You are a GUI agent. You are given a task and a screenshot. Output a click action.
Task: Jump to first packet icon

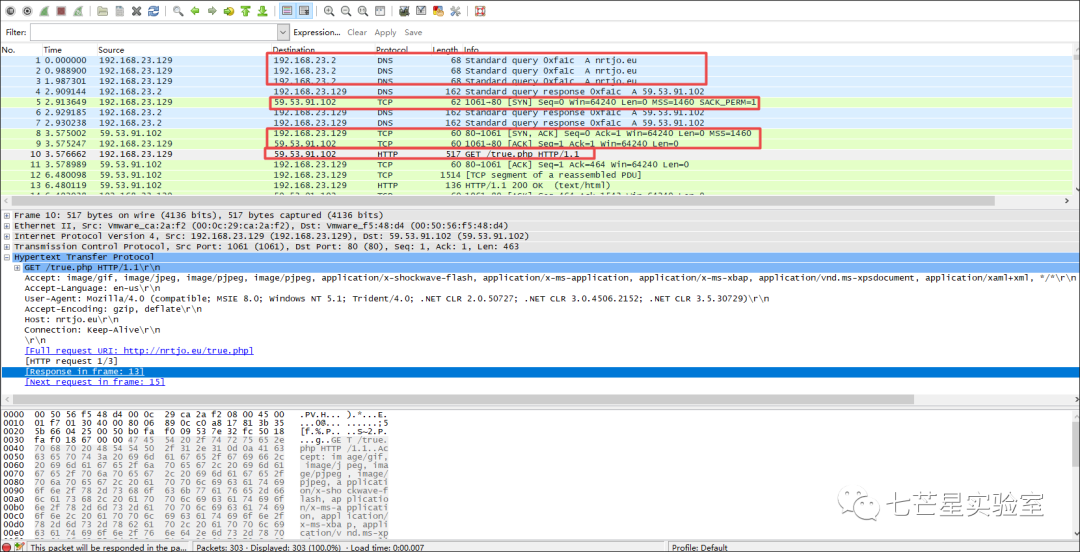click(x=245, y=11)
